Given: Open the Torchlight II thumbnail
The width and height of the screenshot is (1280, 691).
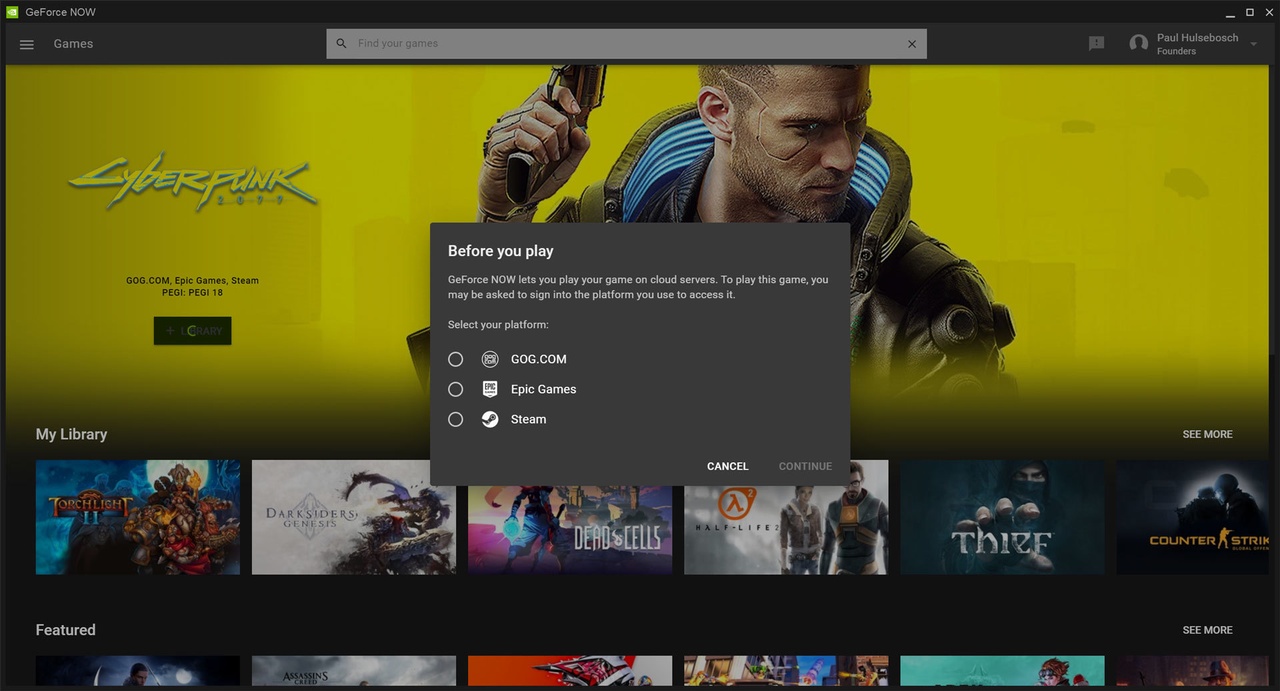Looking at the screenshot, I should pyautogui.click(x=138, y=517).
